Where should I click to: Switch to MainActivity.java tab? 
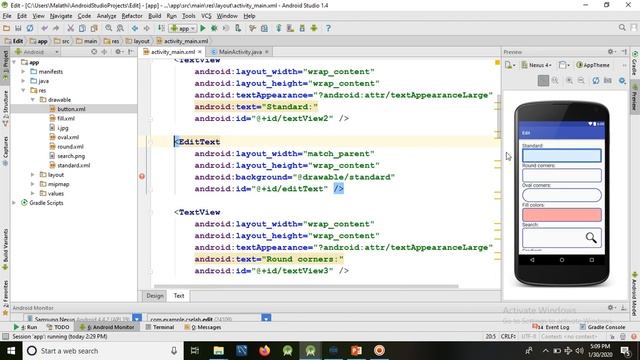(x=240, y=52)
